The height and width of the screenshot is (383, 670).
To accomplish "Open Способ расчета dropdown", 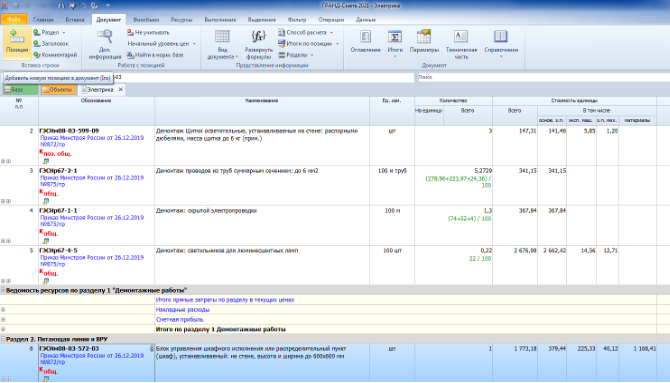I will tap(306, 32).
